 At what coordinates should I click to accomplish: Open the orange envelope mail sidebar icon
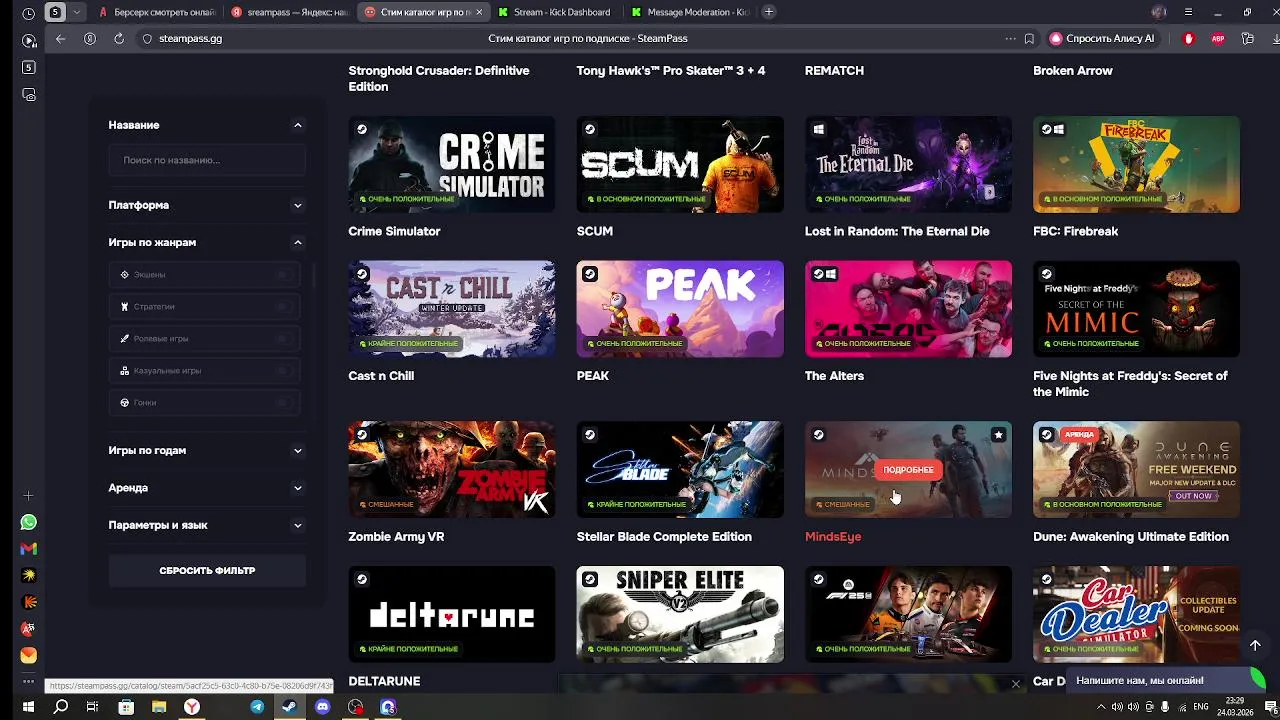[x=28, y=655]
